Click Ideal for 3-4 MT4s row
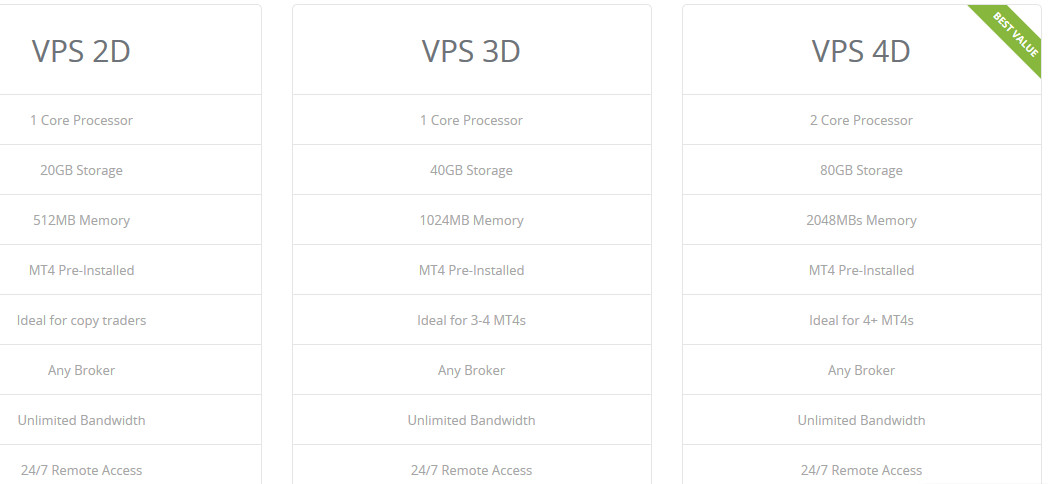The height and width of the screenshot is (484, 1048). coord(472,320)
